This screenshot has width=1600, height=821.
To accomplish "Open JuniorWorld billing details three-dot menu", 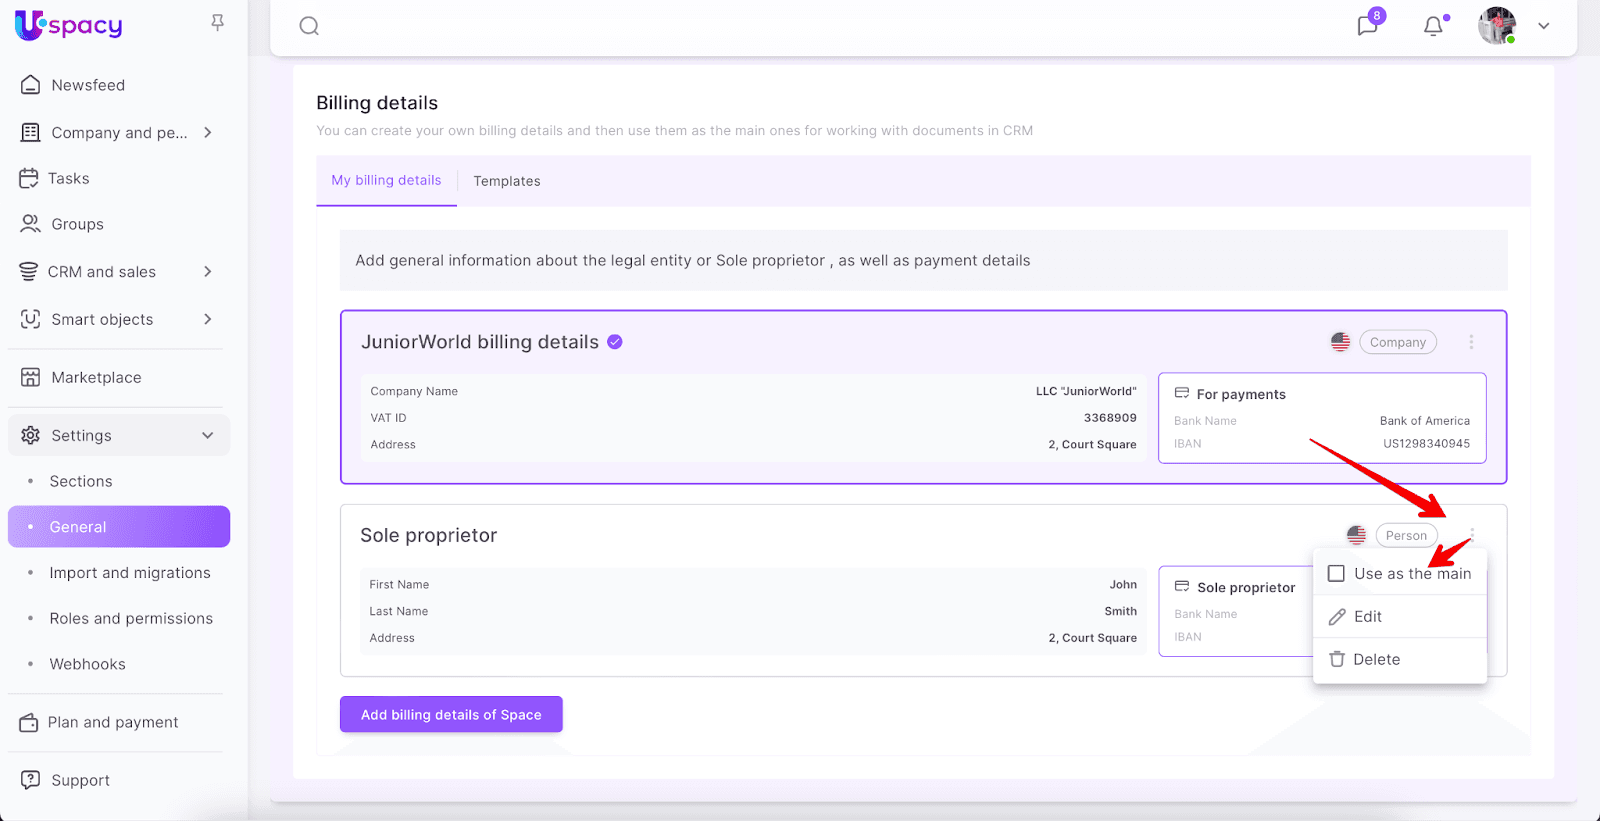I will click(1471, 342).
